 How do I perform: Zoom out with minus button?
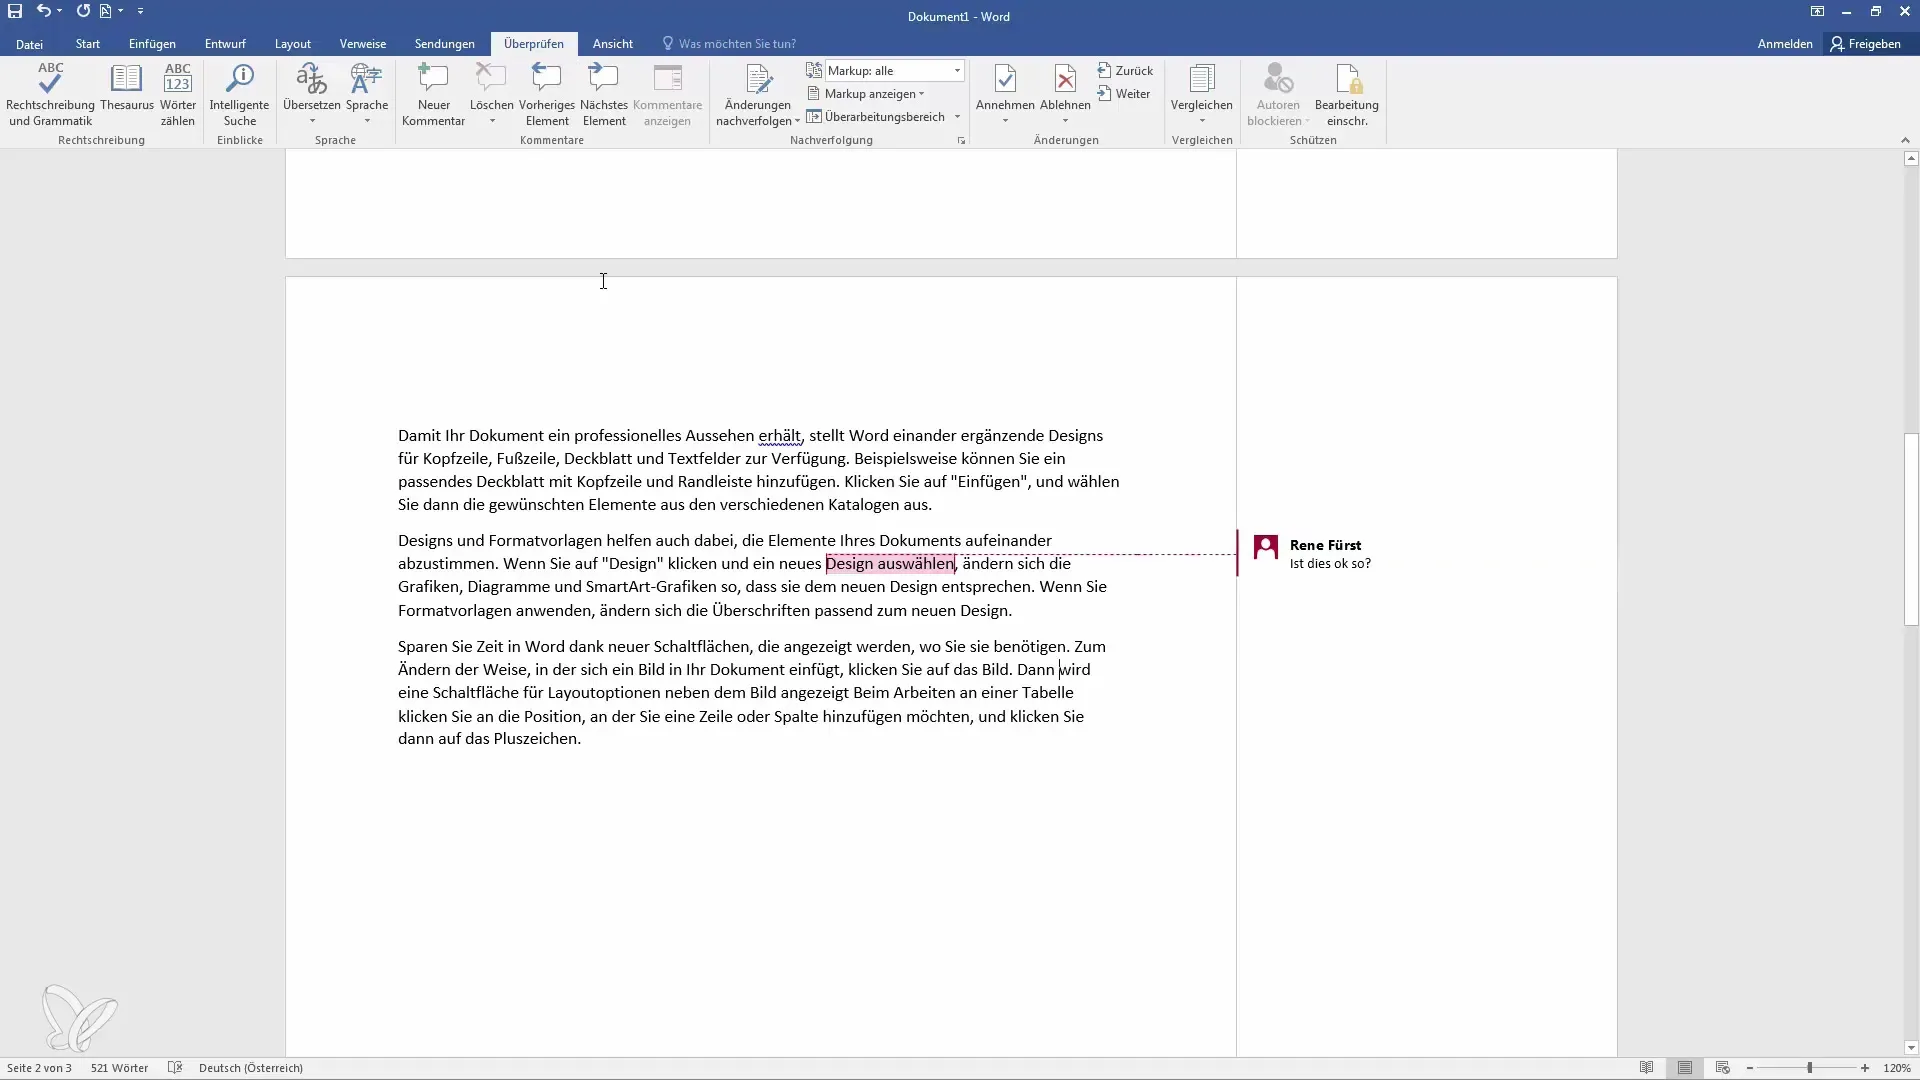[1750, 1068]
